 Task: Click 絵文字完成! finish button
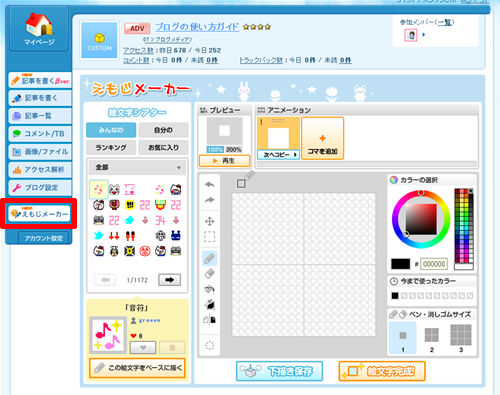tap(382, 371)
